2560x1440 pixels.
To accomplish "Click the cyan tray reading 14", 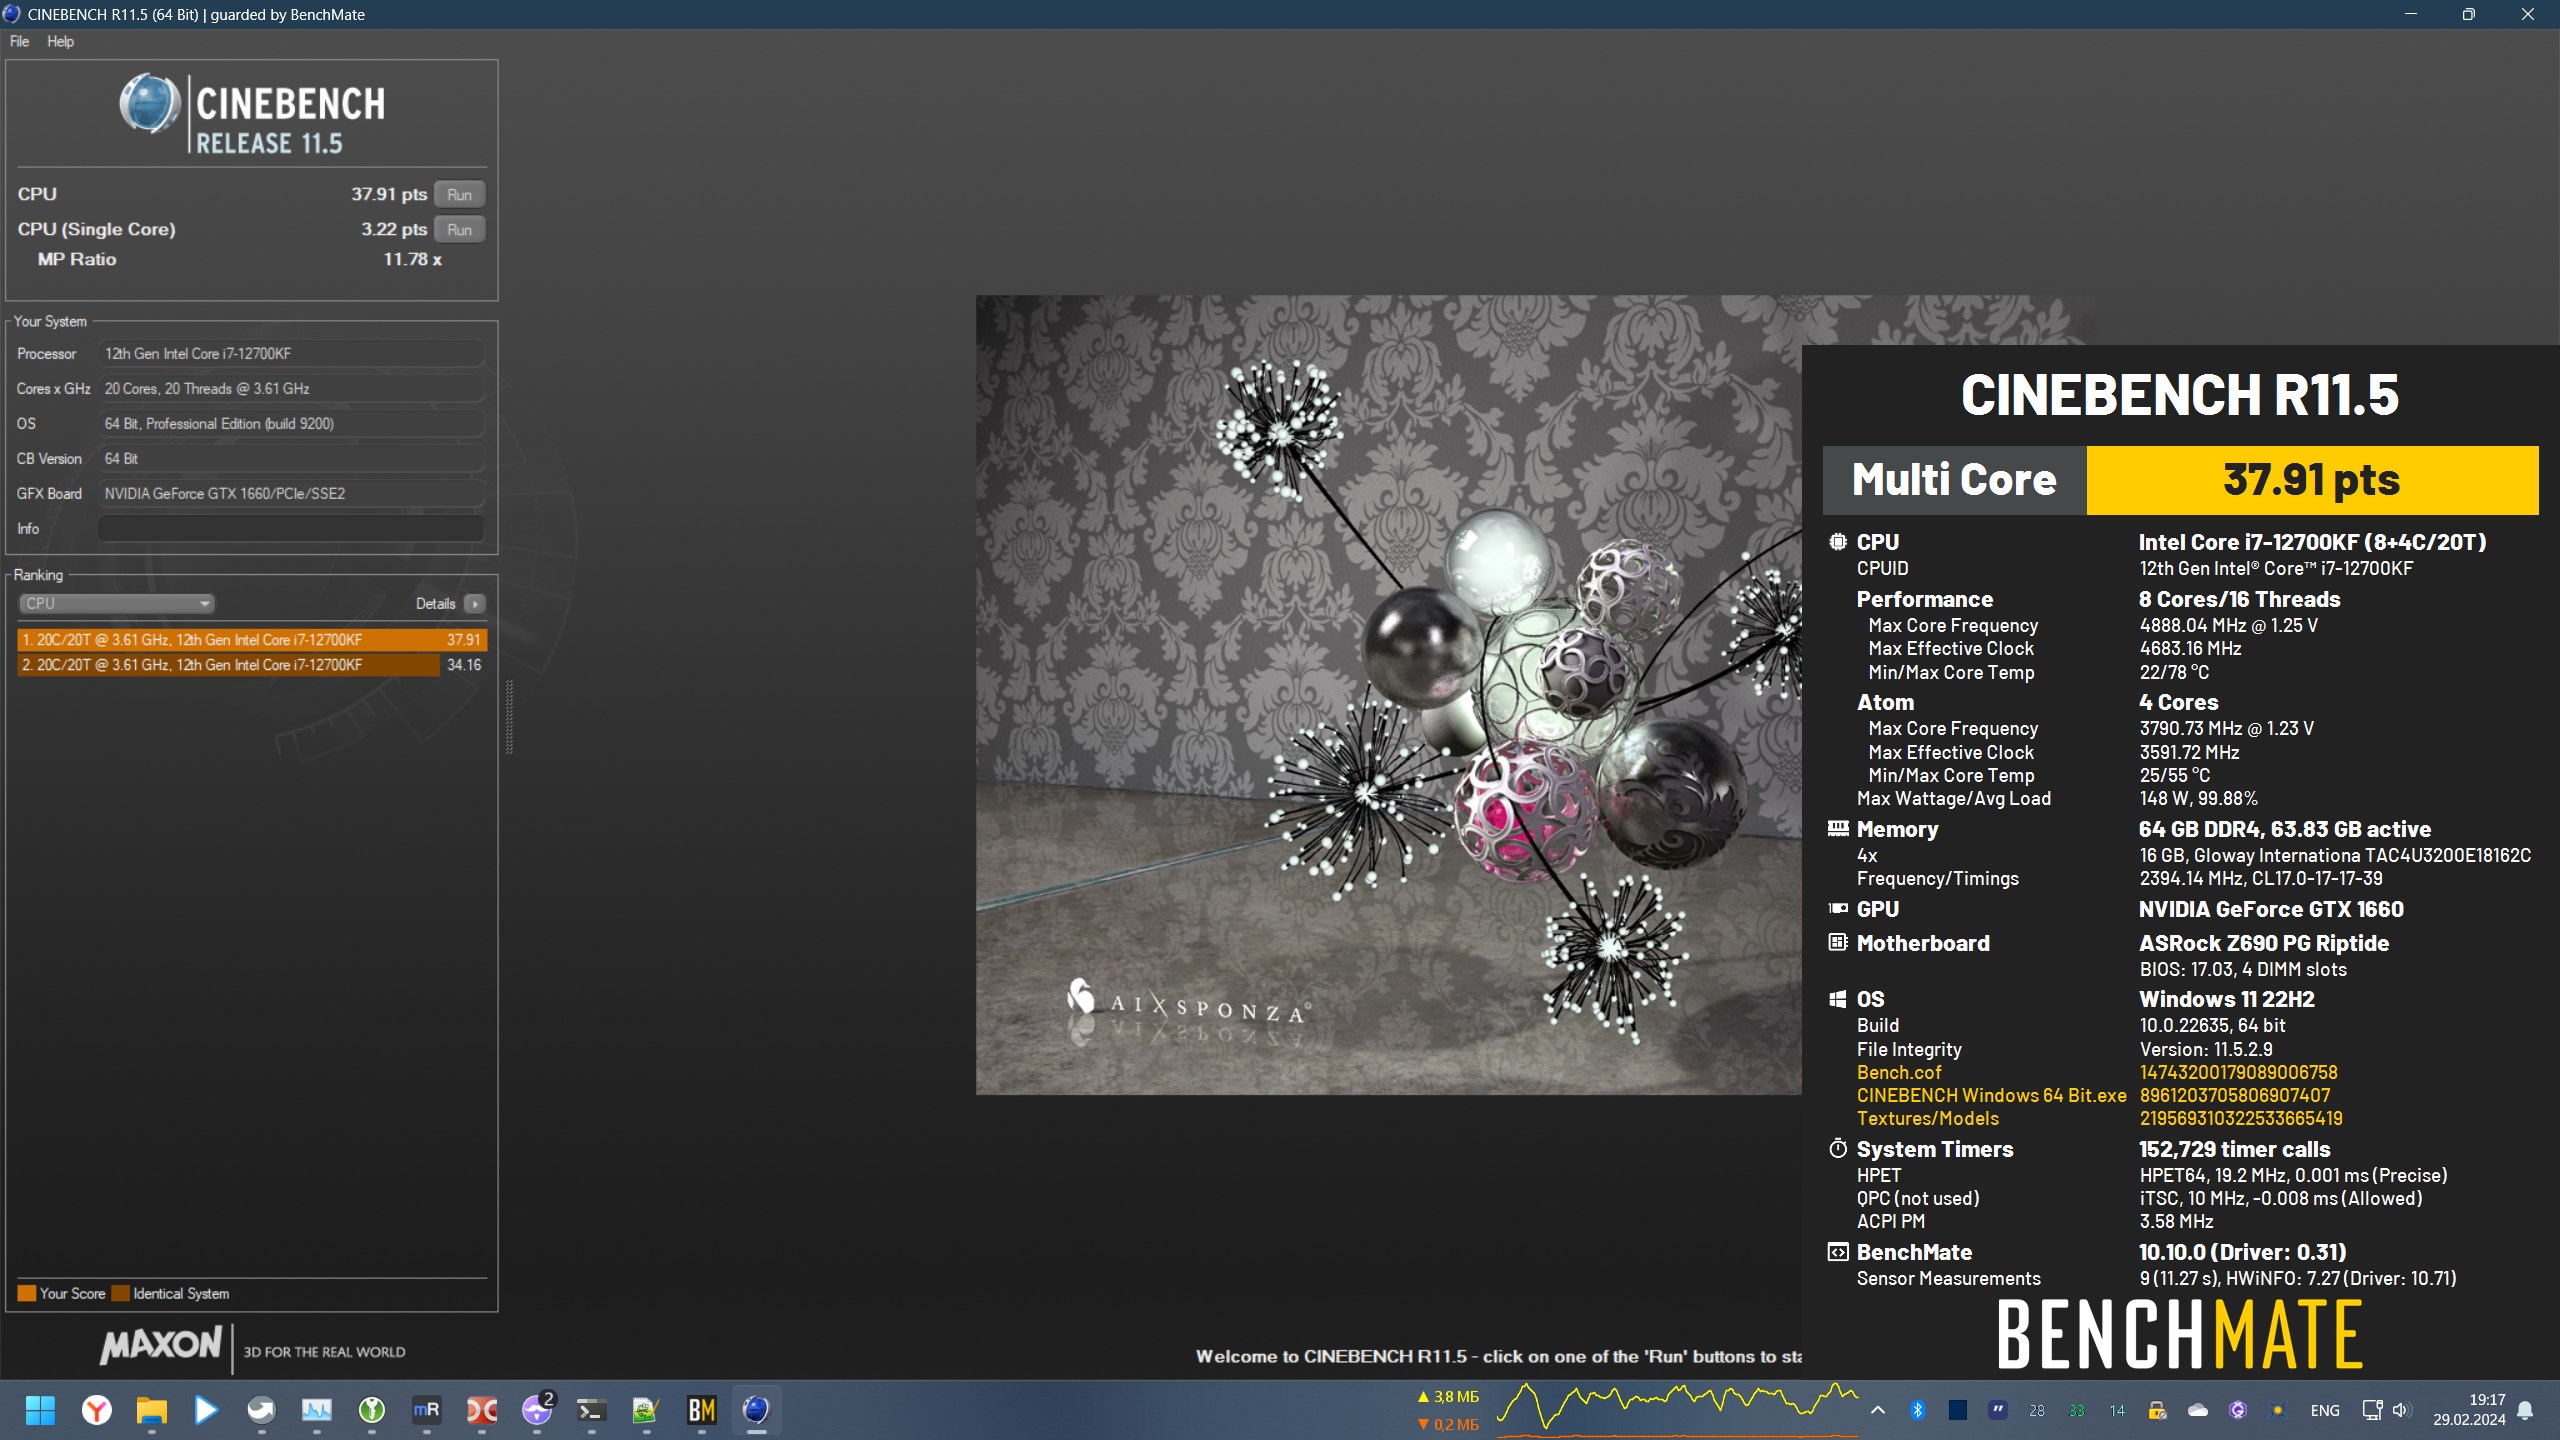I will (x=2117, y=1410).
